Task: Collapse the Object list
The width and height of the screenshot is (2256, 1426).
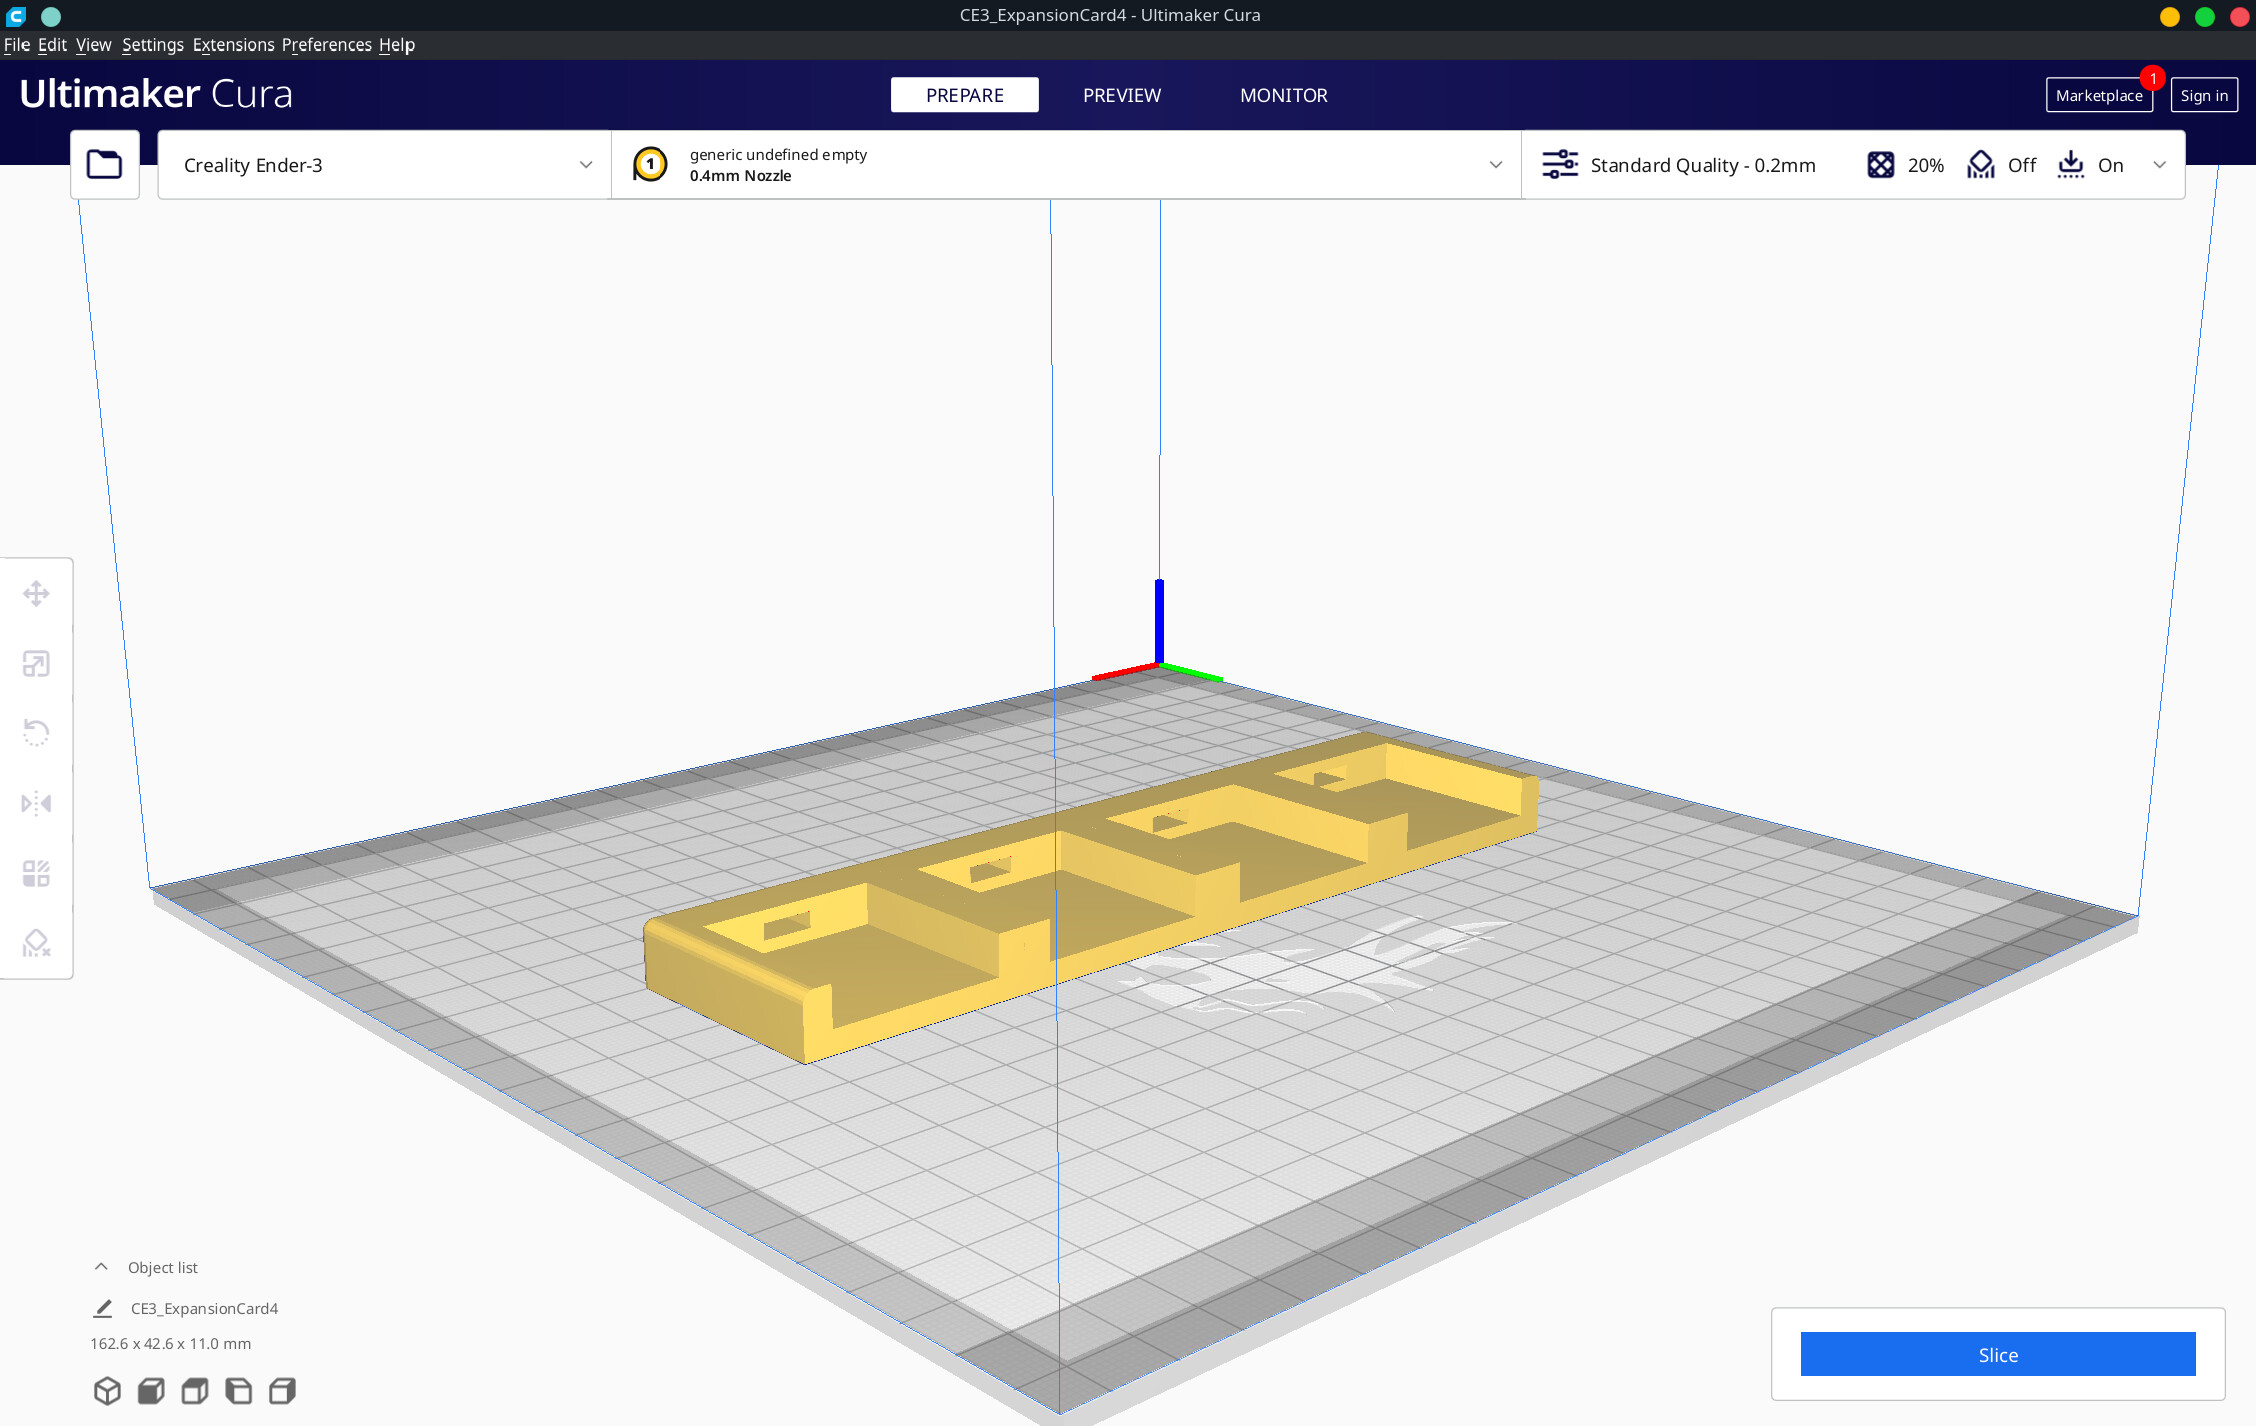Action: point(101,1267)
